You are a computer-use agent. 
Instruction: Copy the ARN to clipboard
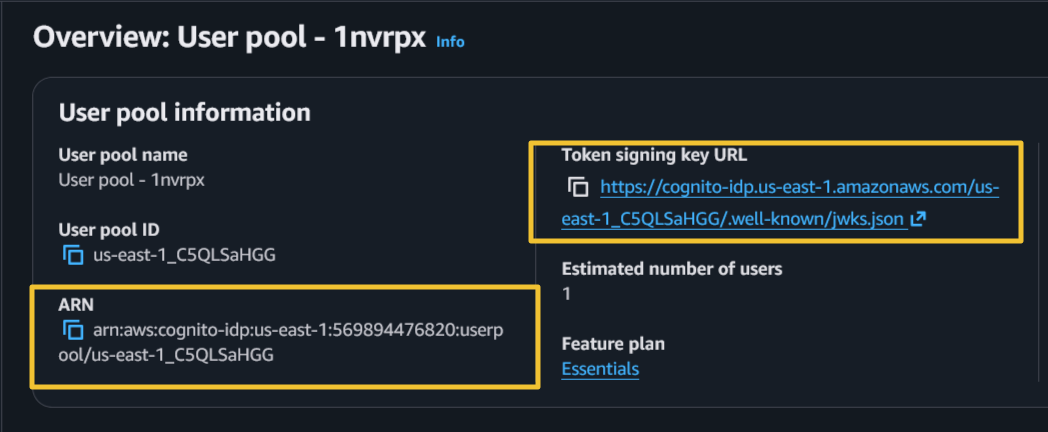[73, 330]
